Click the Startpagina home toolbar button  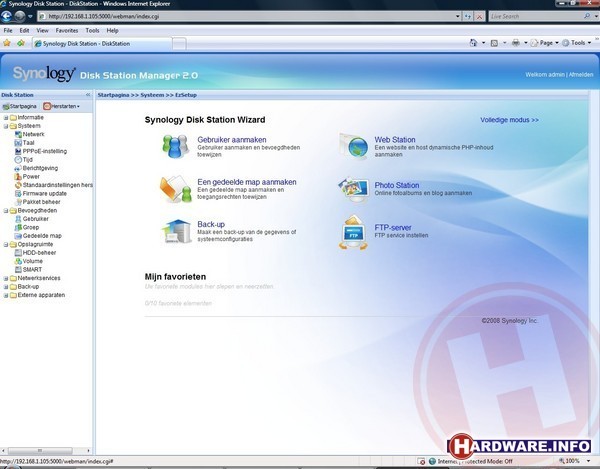[20, 106]
